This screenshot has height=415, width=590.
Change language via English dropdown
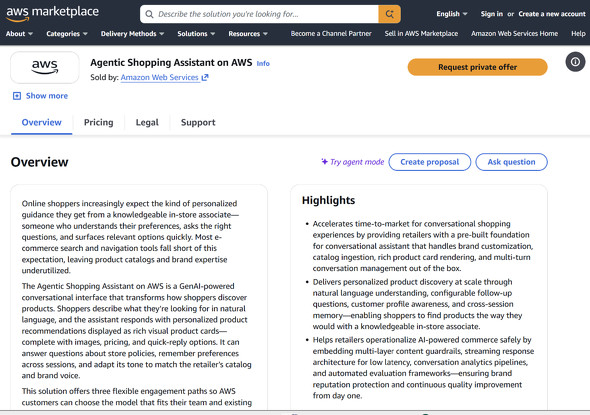[x=452, y=14]
